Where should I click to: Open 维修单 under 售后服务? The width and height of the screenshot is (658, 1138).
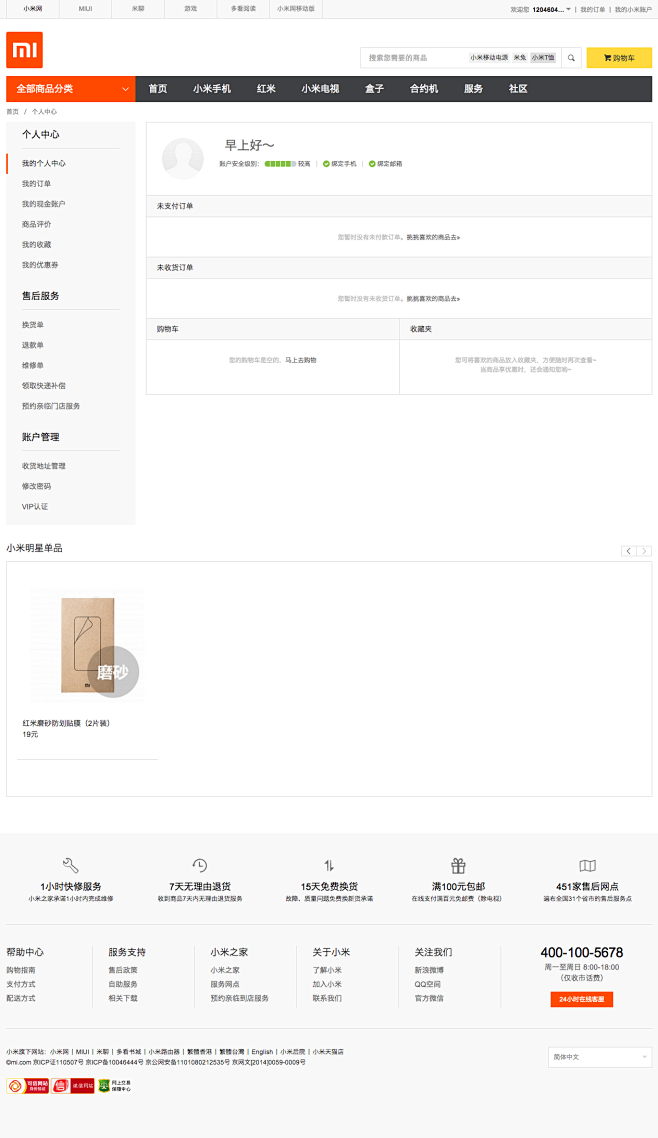[33, 366]
